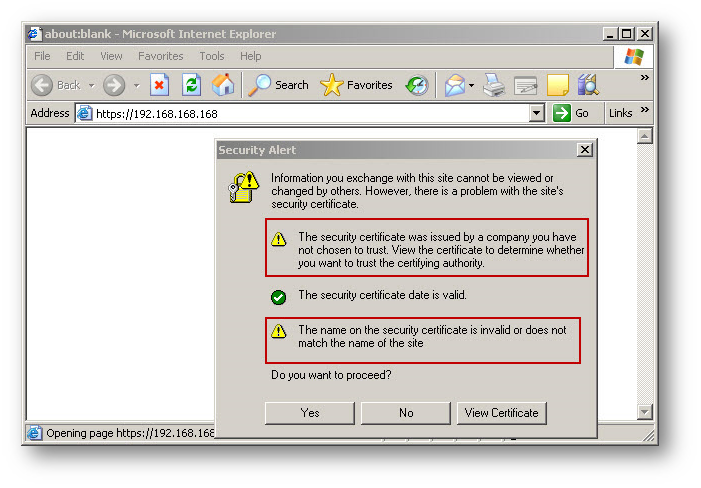Click the green checkmark beside certificate date
The width and height of the screenshot is (701, 488).
tap(279, 297)
